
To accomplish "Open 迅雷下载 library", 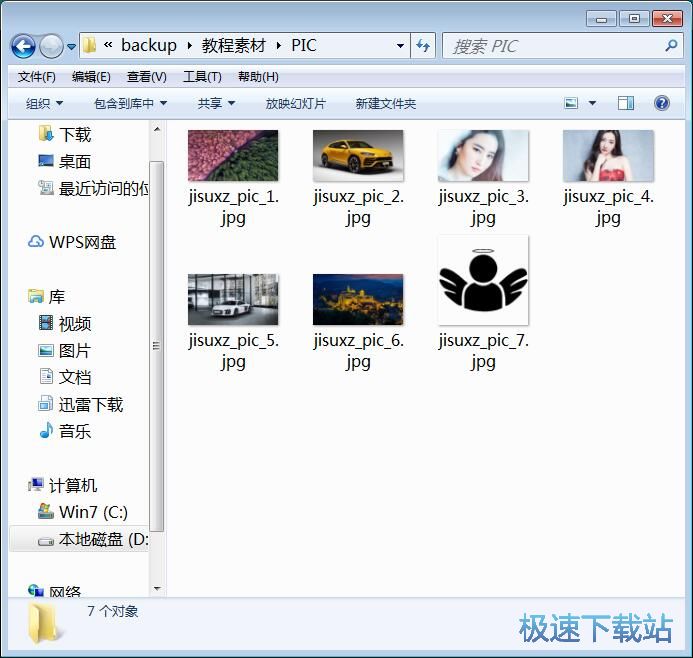I will click(80, 404).
